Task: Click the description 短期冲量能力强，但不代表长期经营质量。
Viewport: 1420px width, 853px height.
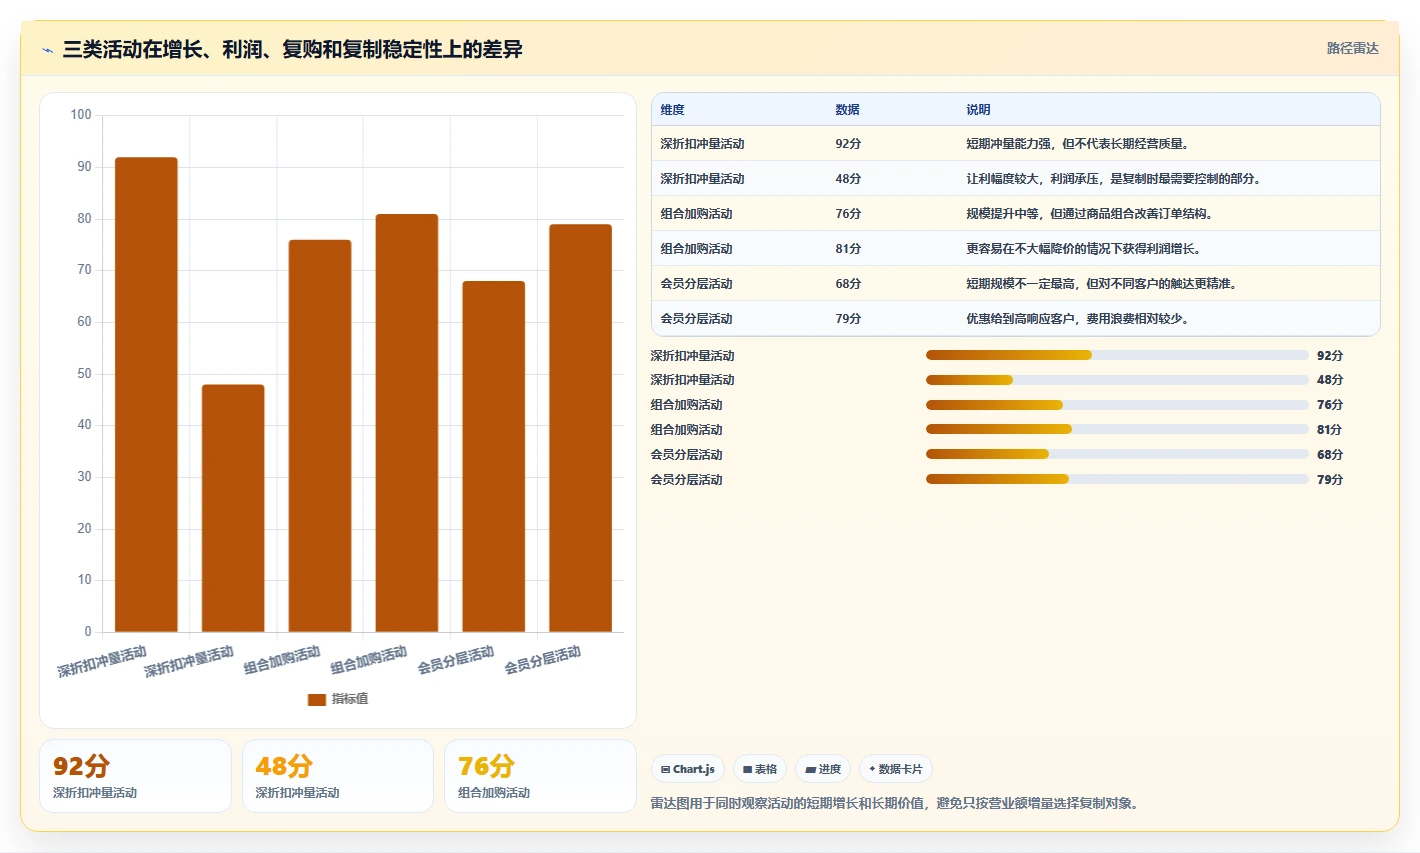Action: coord(1078,144)
